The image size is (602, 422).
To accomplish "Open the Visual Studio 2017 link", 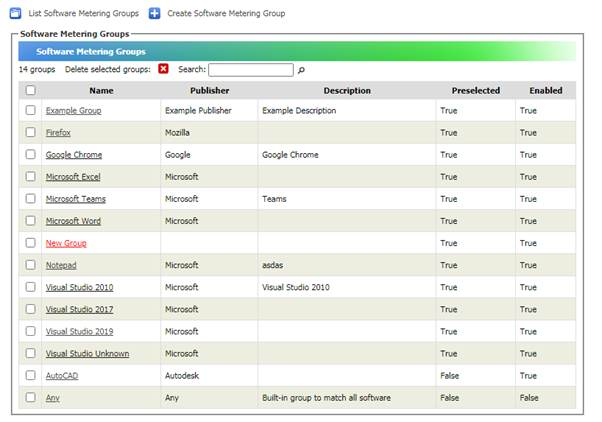I will [x=79, y=309].
